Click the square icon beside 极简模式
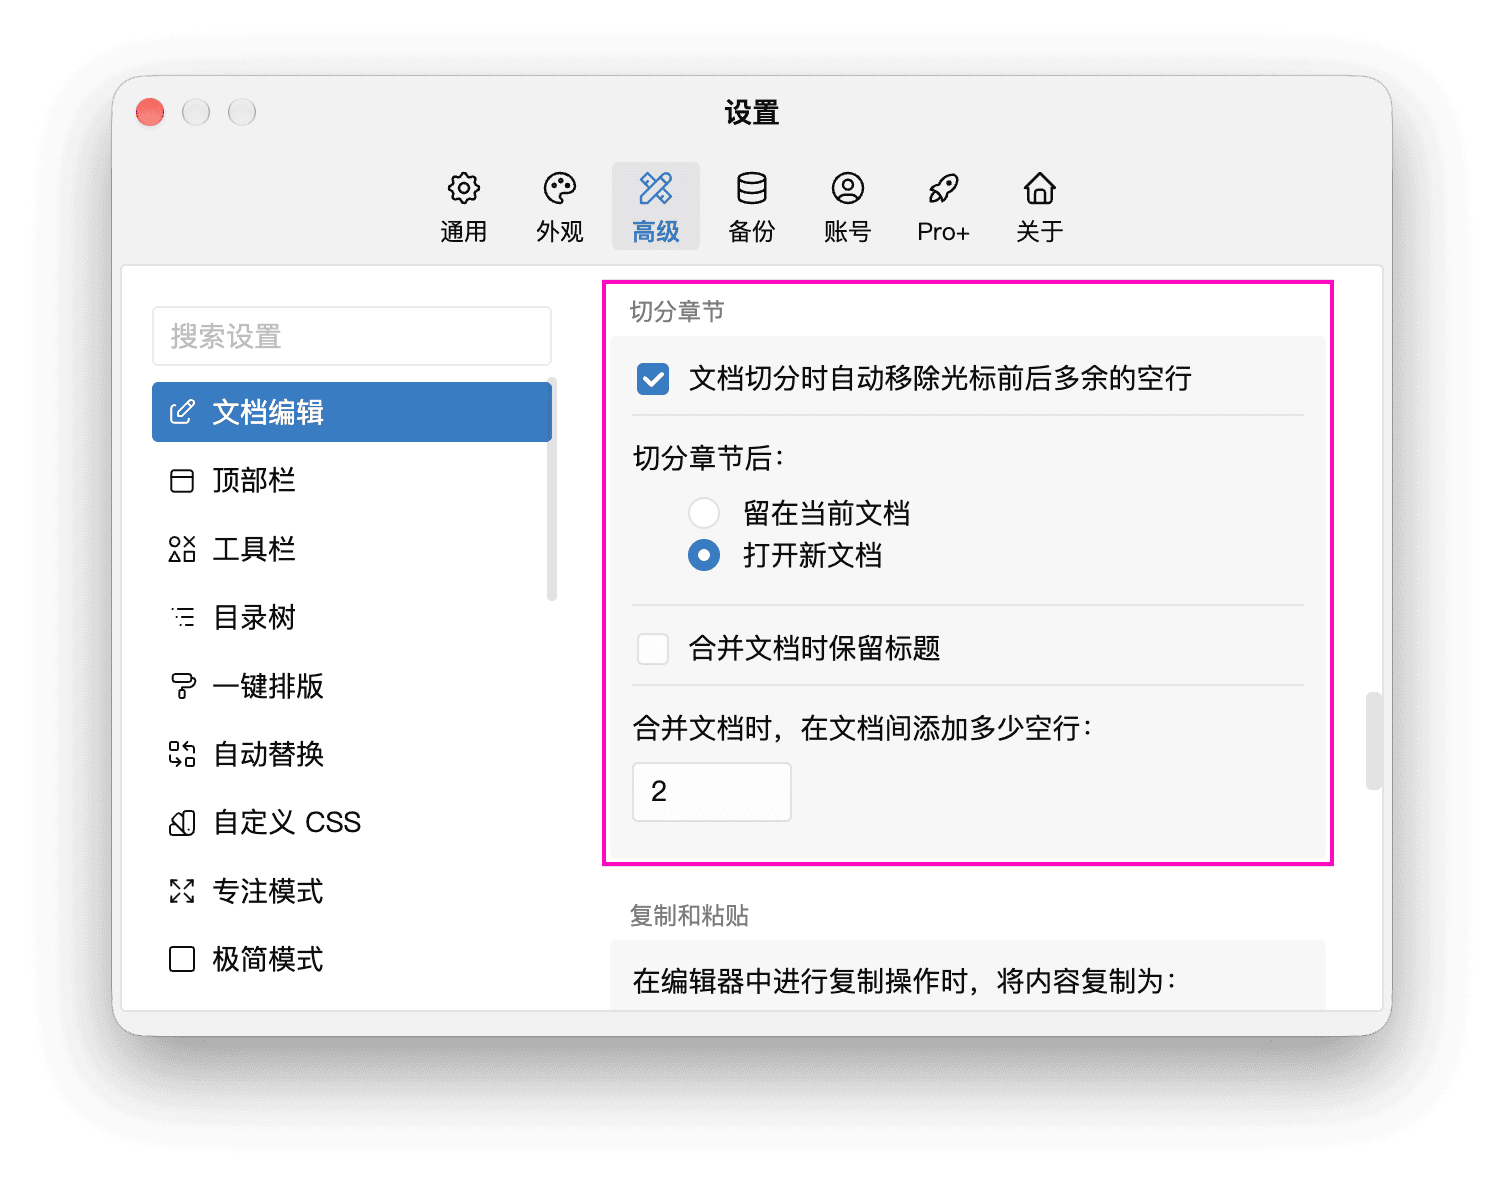This screenshot has width=1504, height=1184. click(182, 959)
